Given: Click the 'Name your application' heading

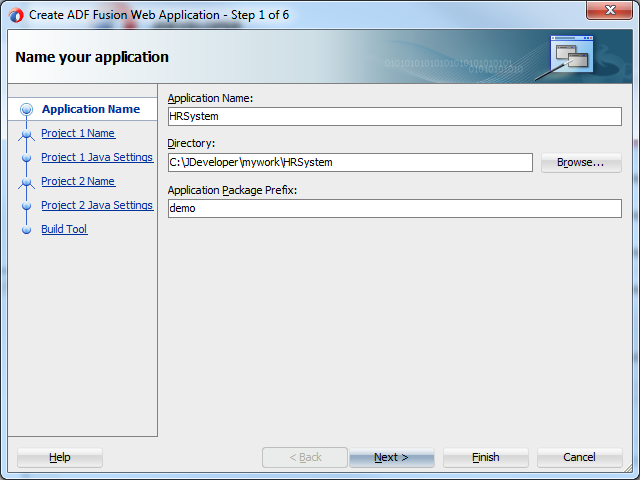Looking at the screenshot, I should 92,57.
